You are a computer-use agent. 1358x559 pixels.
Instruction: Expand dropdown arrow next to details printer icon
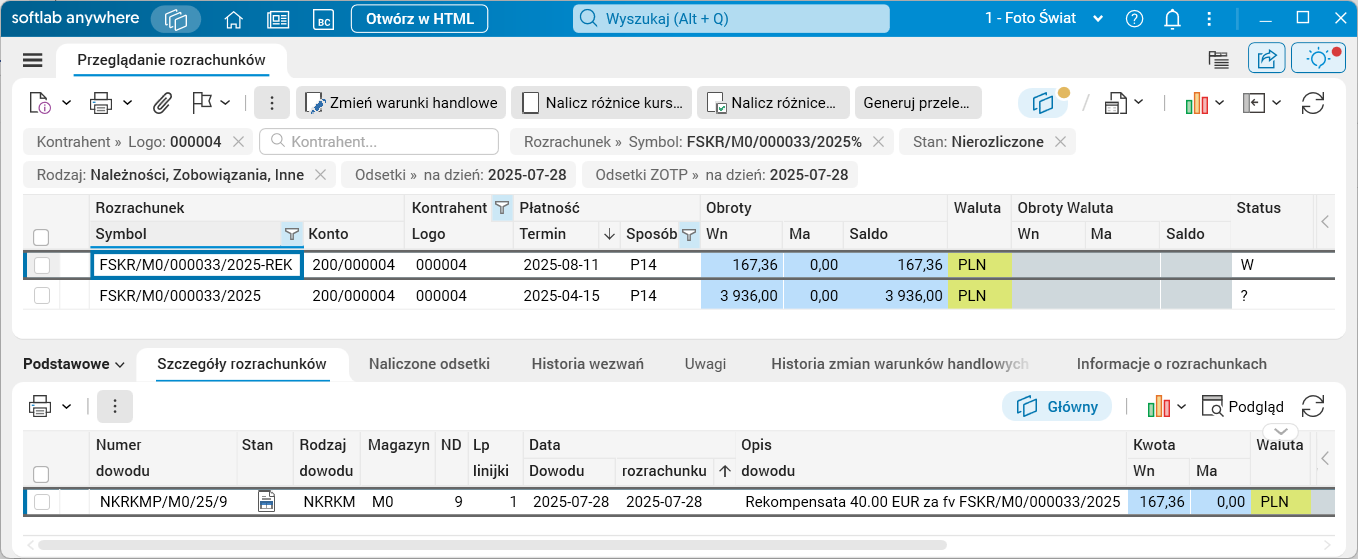point(67,406)
